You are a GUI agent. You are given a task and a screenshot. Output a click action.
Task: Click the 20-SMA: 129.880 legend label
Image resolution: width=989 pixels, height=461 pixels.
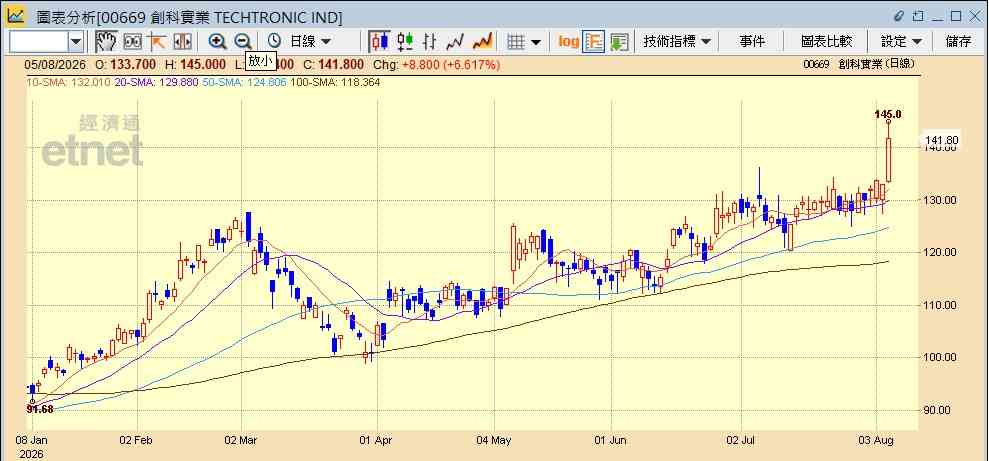click(156, 82)
